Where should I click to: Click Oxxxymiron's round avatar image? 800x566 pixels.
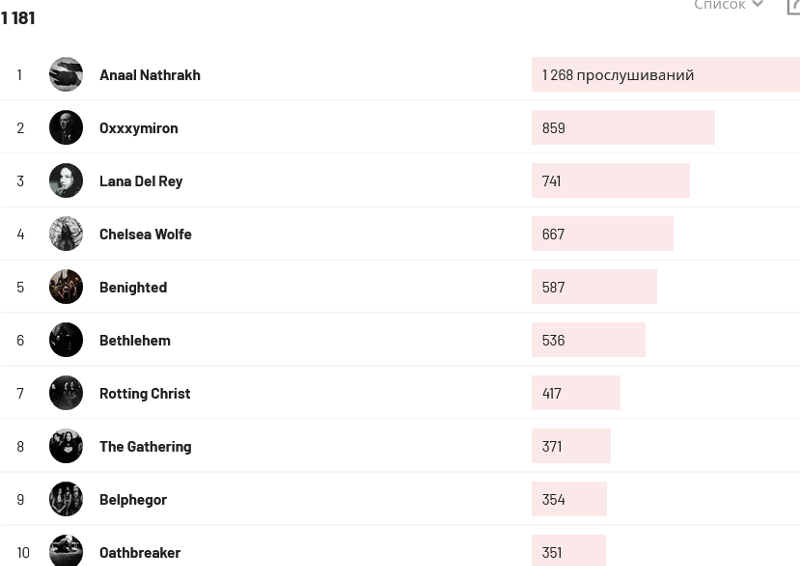(66, 128)
